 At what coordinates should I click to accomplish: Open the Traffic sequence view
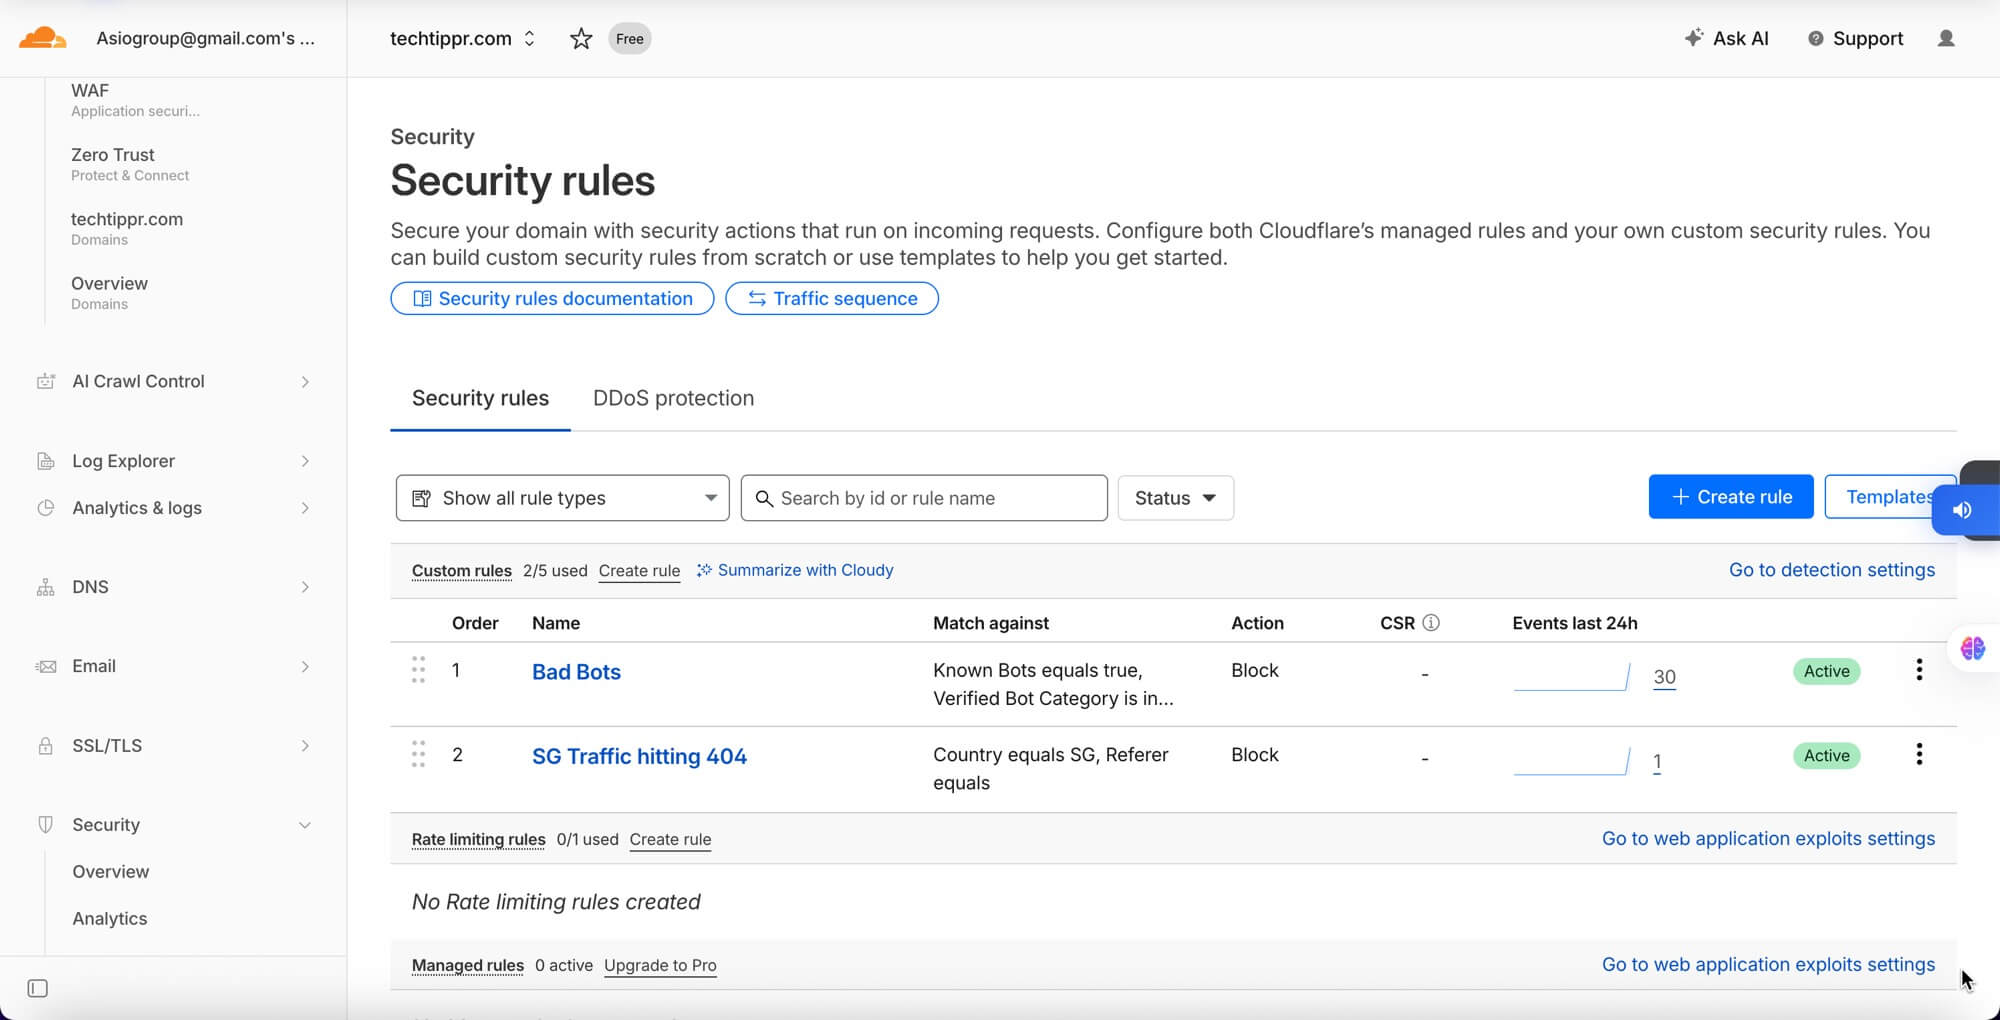(832, 298)
